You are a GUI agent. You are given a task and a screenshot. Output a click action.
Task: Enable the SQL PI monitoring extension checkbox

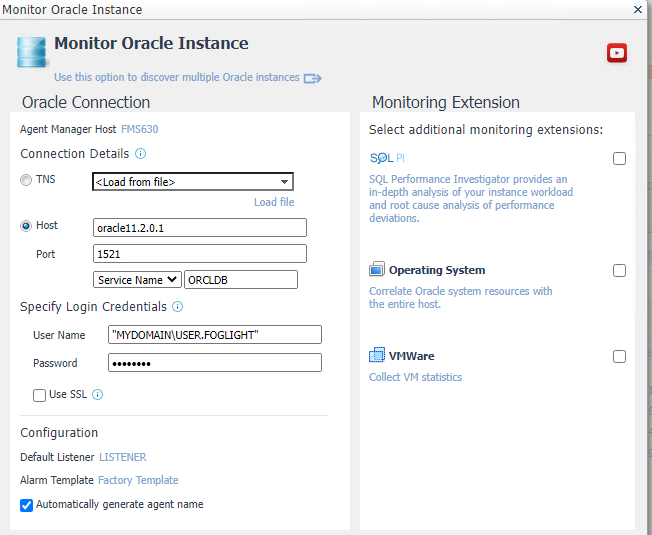(620, 159)
